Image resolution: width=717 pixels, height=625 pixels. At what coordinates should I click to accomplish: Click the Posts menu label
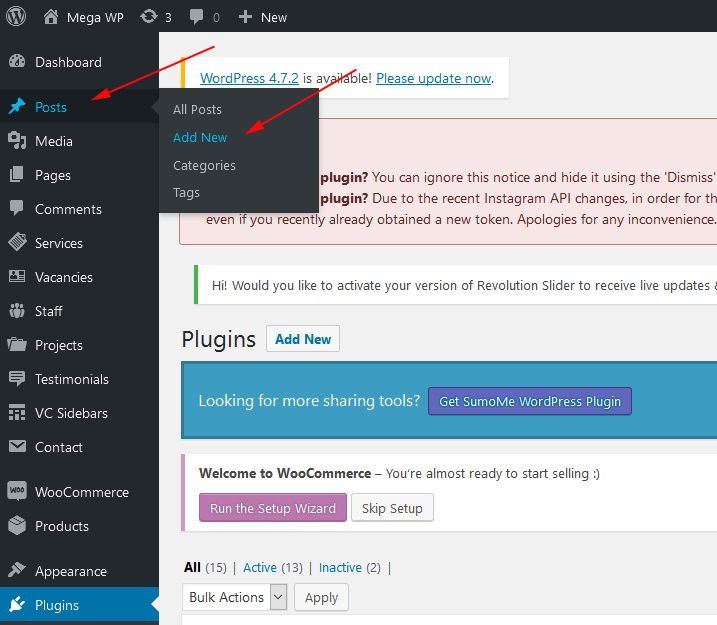[51, 107]
